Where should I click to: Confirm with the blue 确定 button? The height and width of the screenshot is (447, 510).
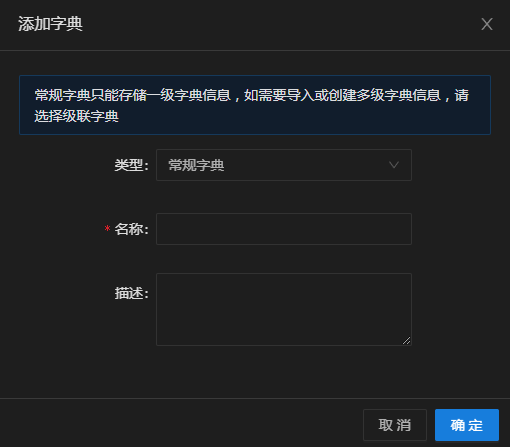[x=467, y=425]
